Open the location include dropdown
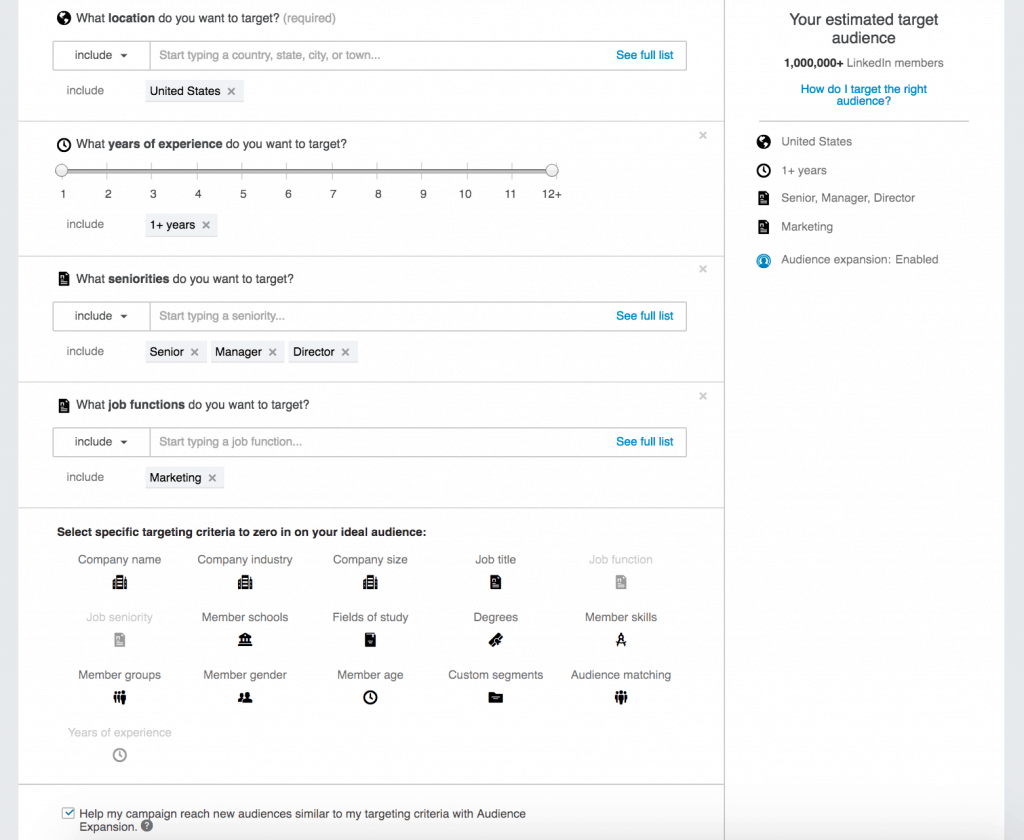 point(99,55)
